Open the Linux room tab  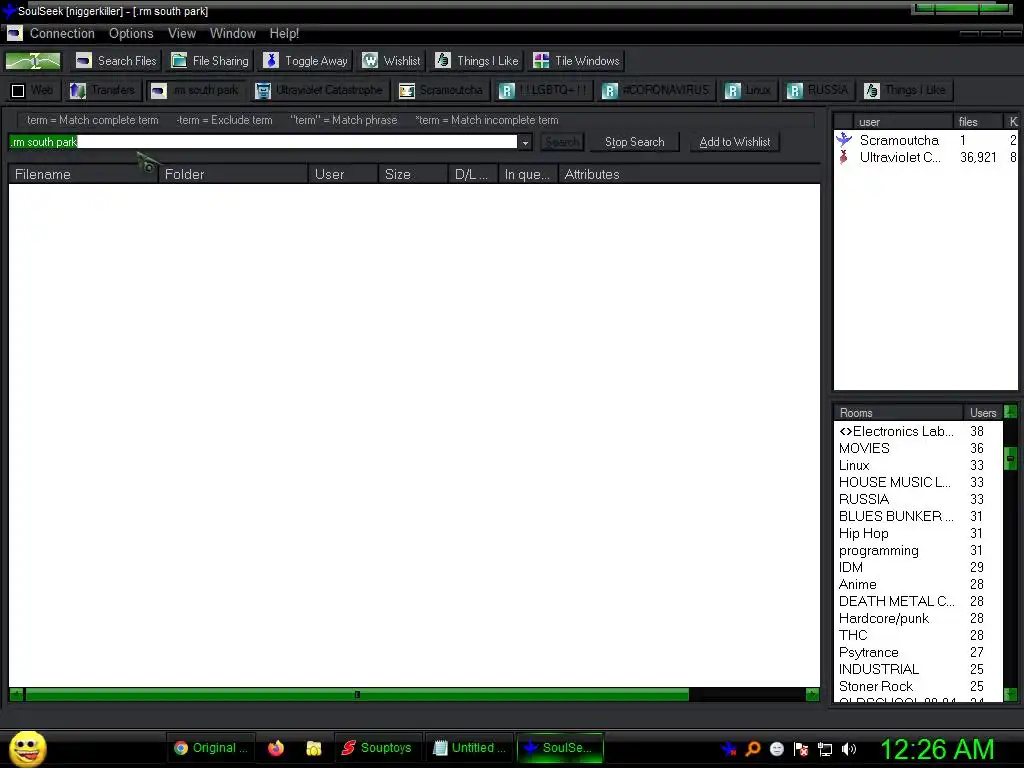tap(748, 90)
